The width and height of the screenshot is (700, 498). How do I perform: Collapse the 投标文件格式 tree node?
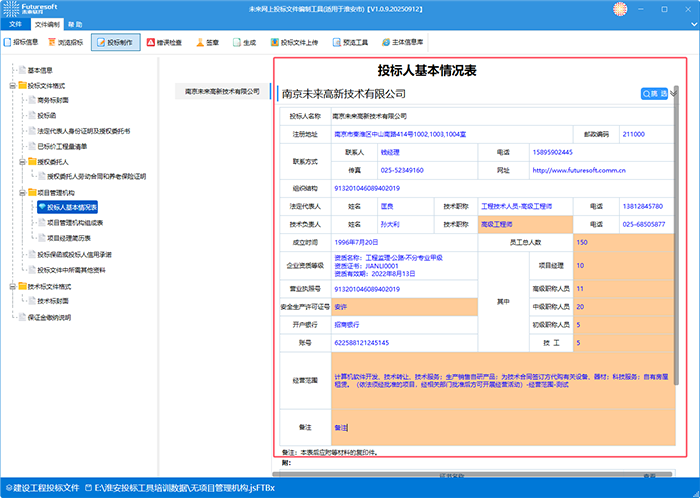point(11,85)
